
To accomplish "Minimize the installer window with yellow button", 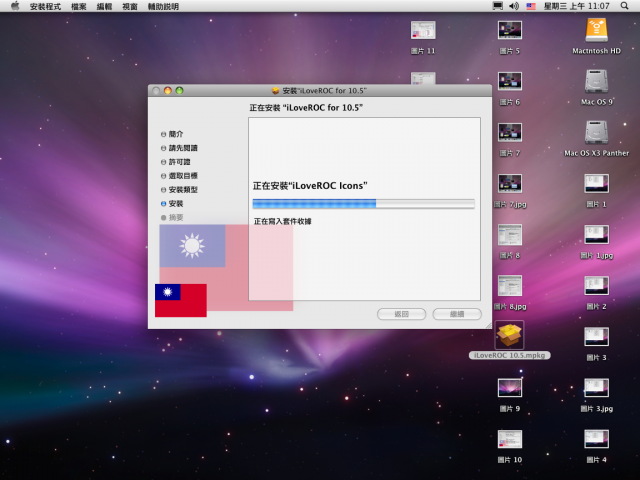I will (167, 91).
